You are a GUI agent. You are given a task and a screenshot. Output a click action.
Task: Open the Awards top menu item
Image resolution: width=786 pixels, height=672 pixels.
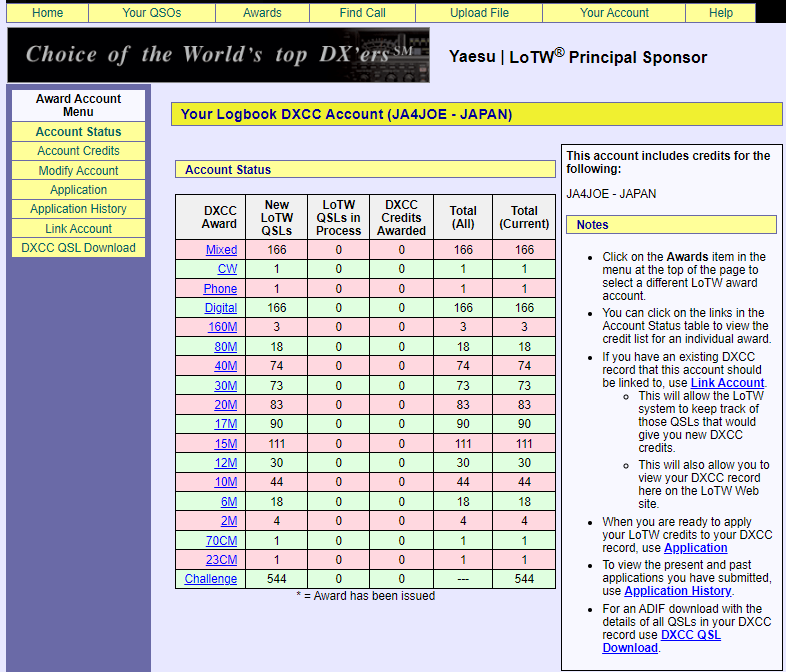[x=262, y=13]
